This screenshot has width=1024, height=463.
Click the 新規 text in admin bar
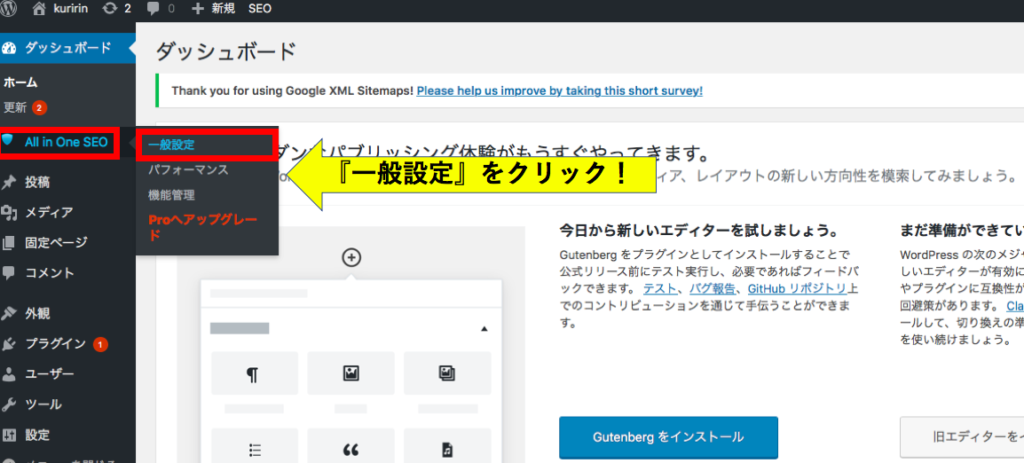point(225,9)
